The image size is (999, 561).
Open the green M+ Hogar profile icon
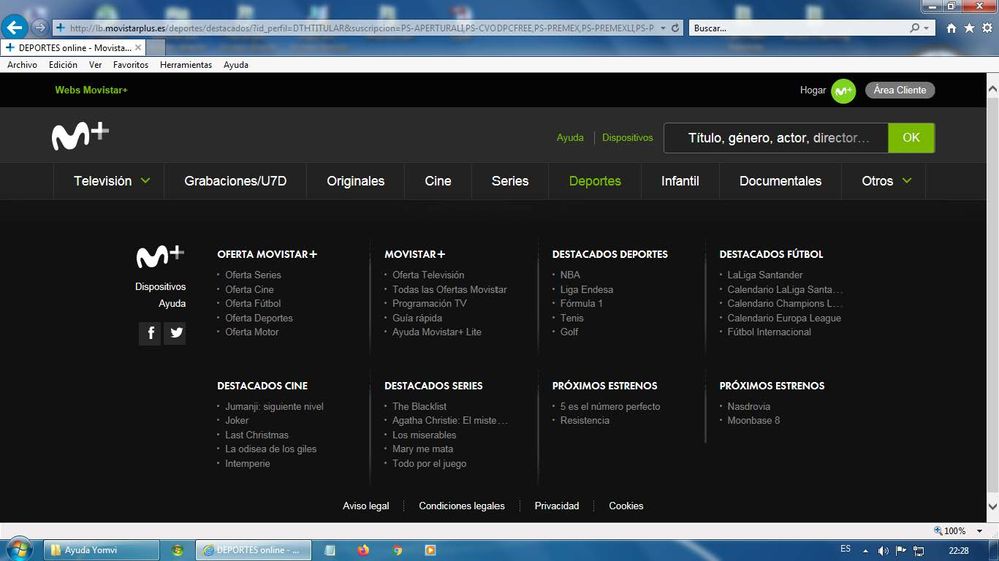point(843,90)
